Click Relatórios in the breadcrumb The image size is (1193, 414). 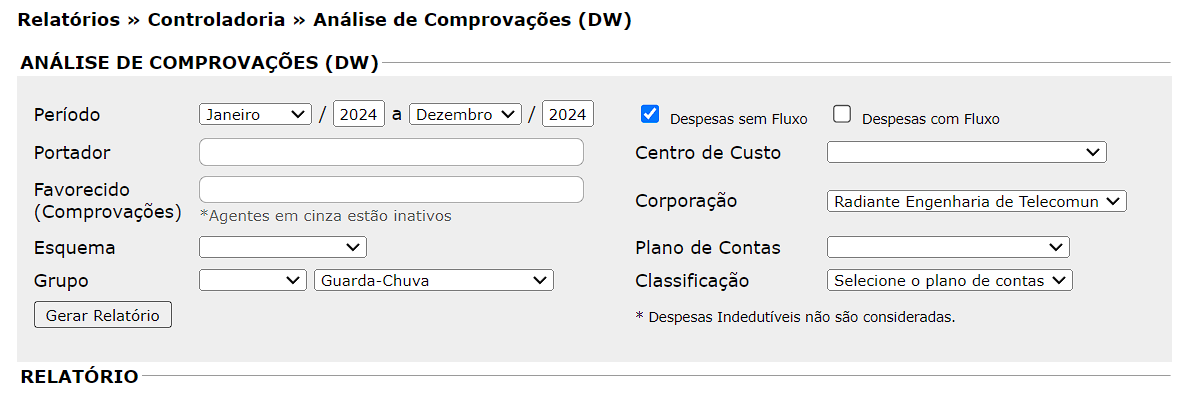(x=68, y=20)
